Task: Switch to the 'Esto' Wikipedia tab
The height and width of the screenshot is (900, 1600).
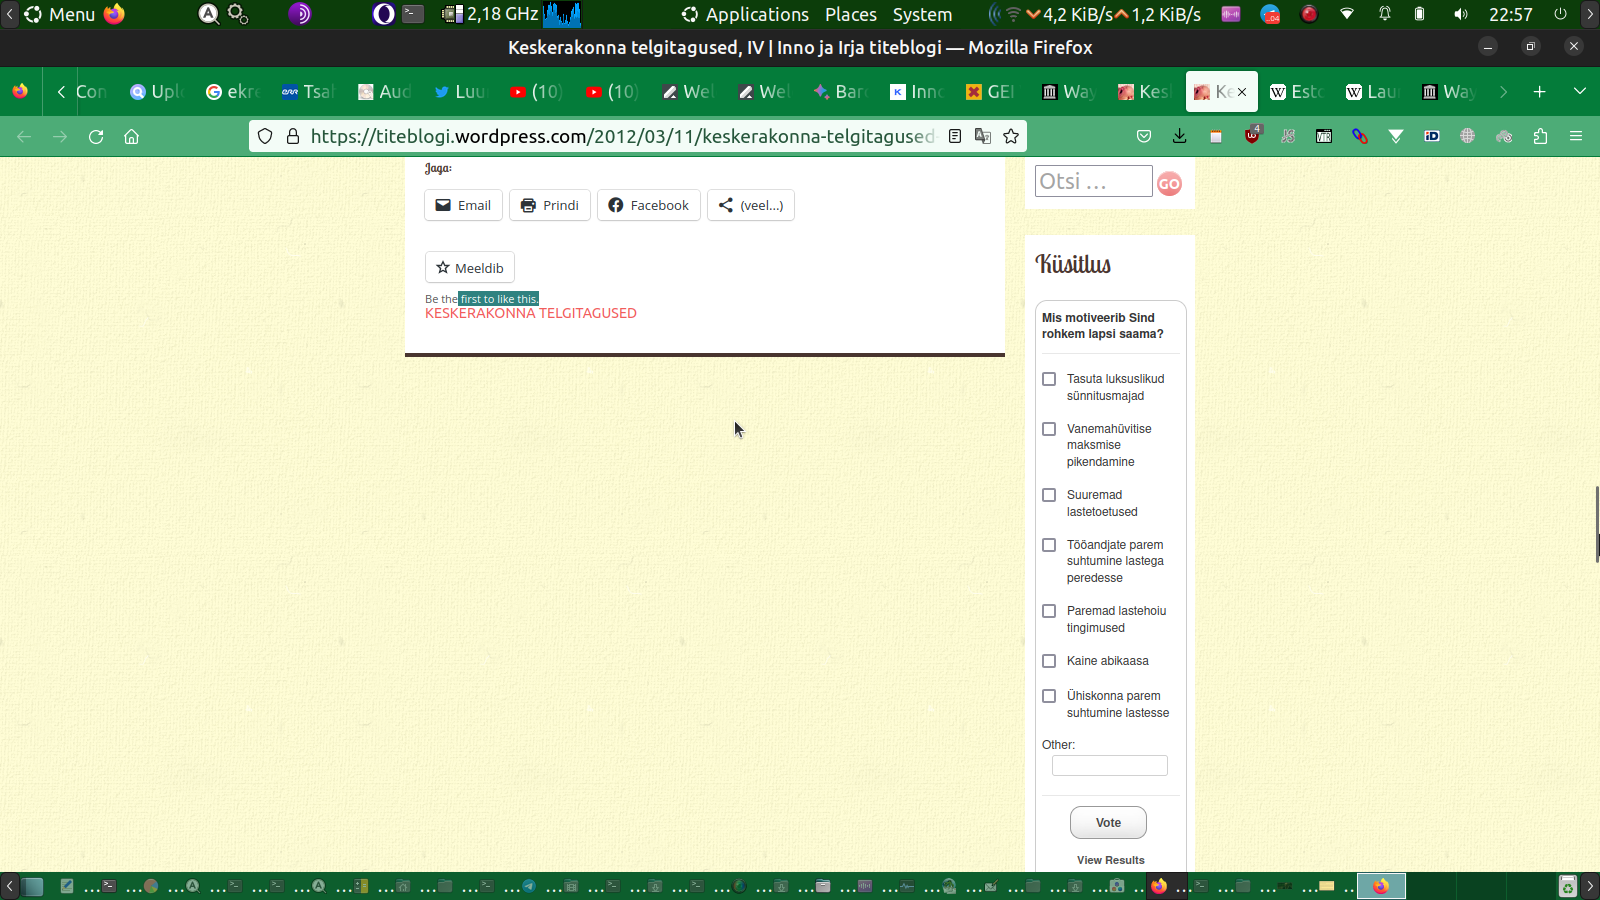Action: pyautogui.click(x=1296, y=92)
